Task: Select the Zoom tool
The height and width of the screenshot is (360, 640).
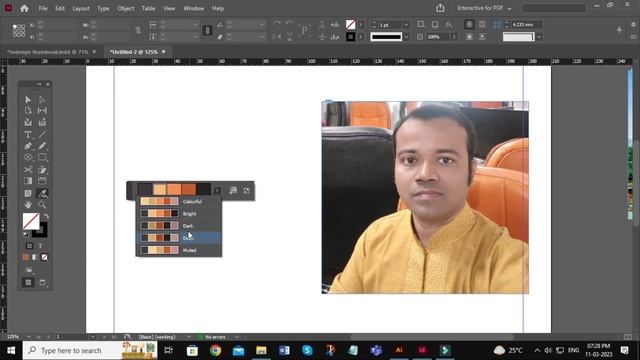Action: 42,204
